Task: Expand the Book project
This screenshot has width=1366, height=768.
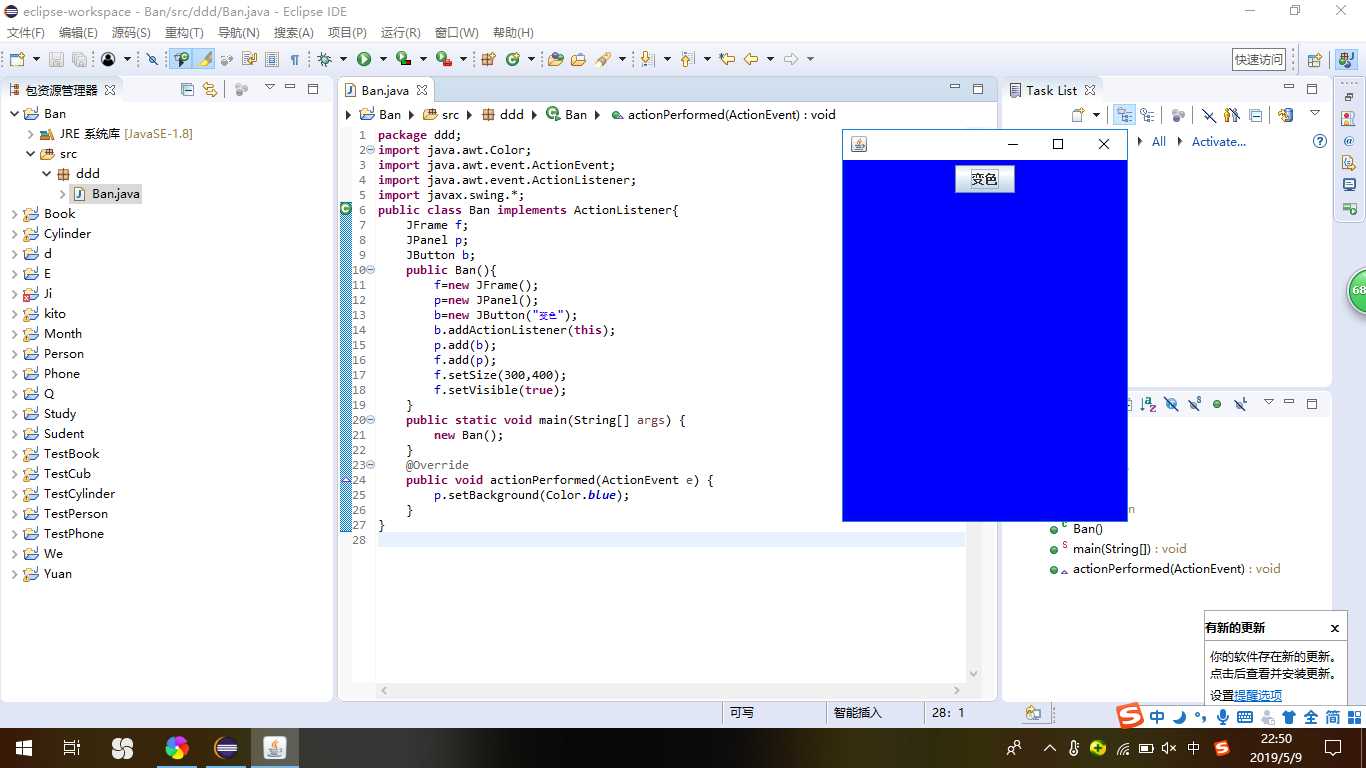Action: (14, 214)
